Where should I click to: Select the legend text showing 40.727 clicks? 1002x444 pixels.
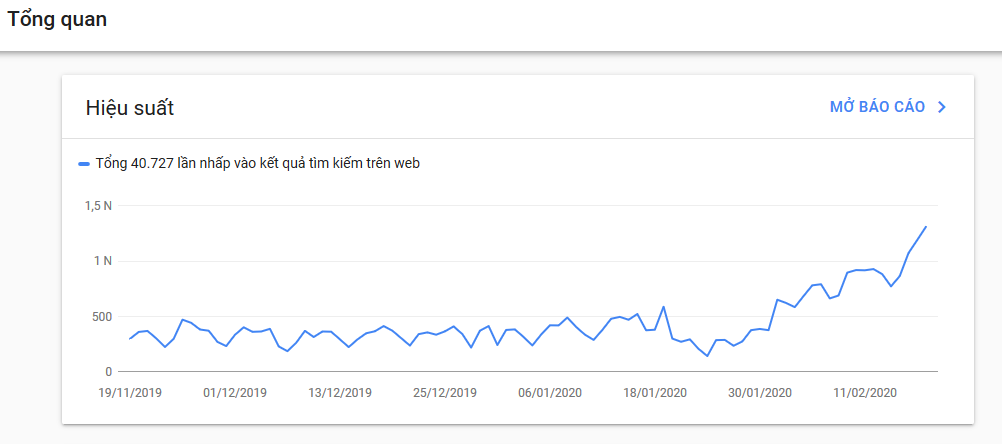point(258,164)
